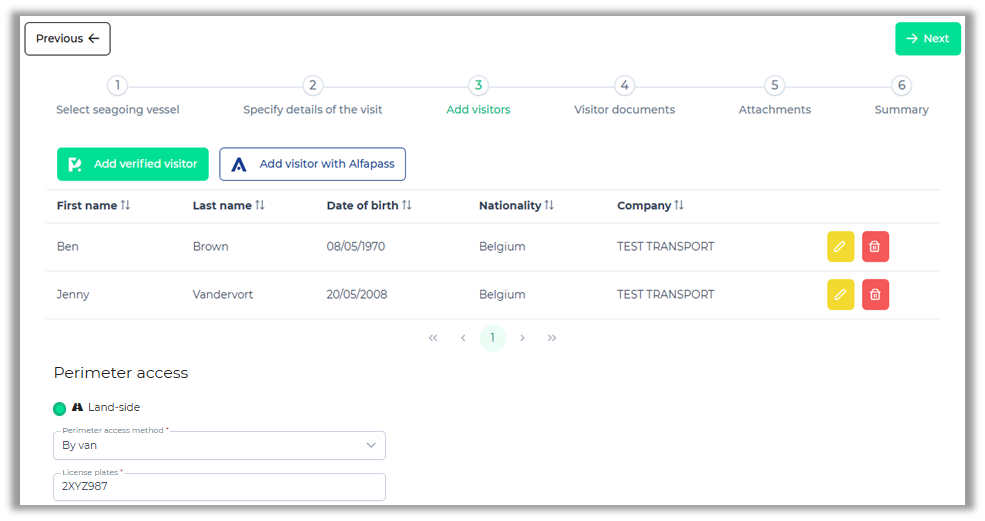The height and width of the screenshot is (521, 985).
Task: Delete Jenny Vandervort from visitors list
Action: [x=875, y=295]
